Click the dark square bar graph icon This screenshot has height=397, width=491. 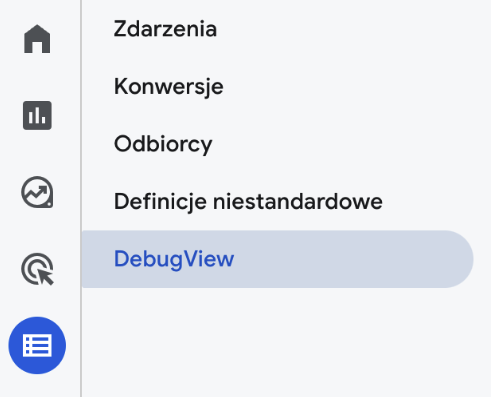(x=37, y=115)
